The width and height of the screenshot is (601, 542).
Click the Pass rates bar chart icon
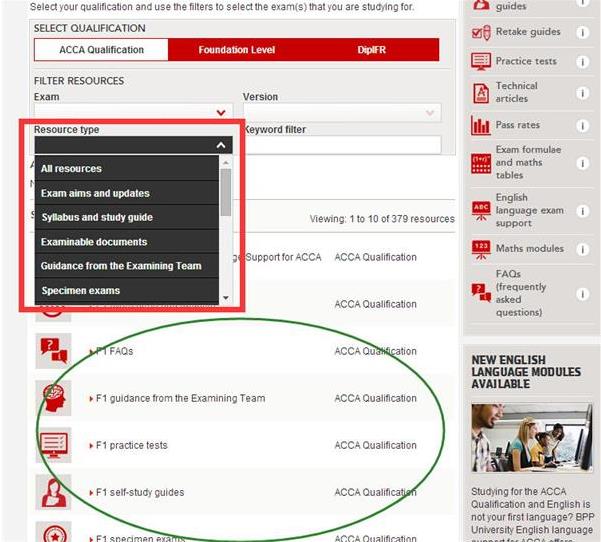481,125
